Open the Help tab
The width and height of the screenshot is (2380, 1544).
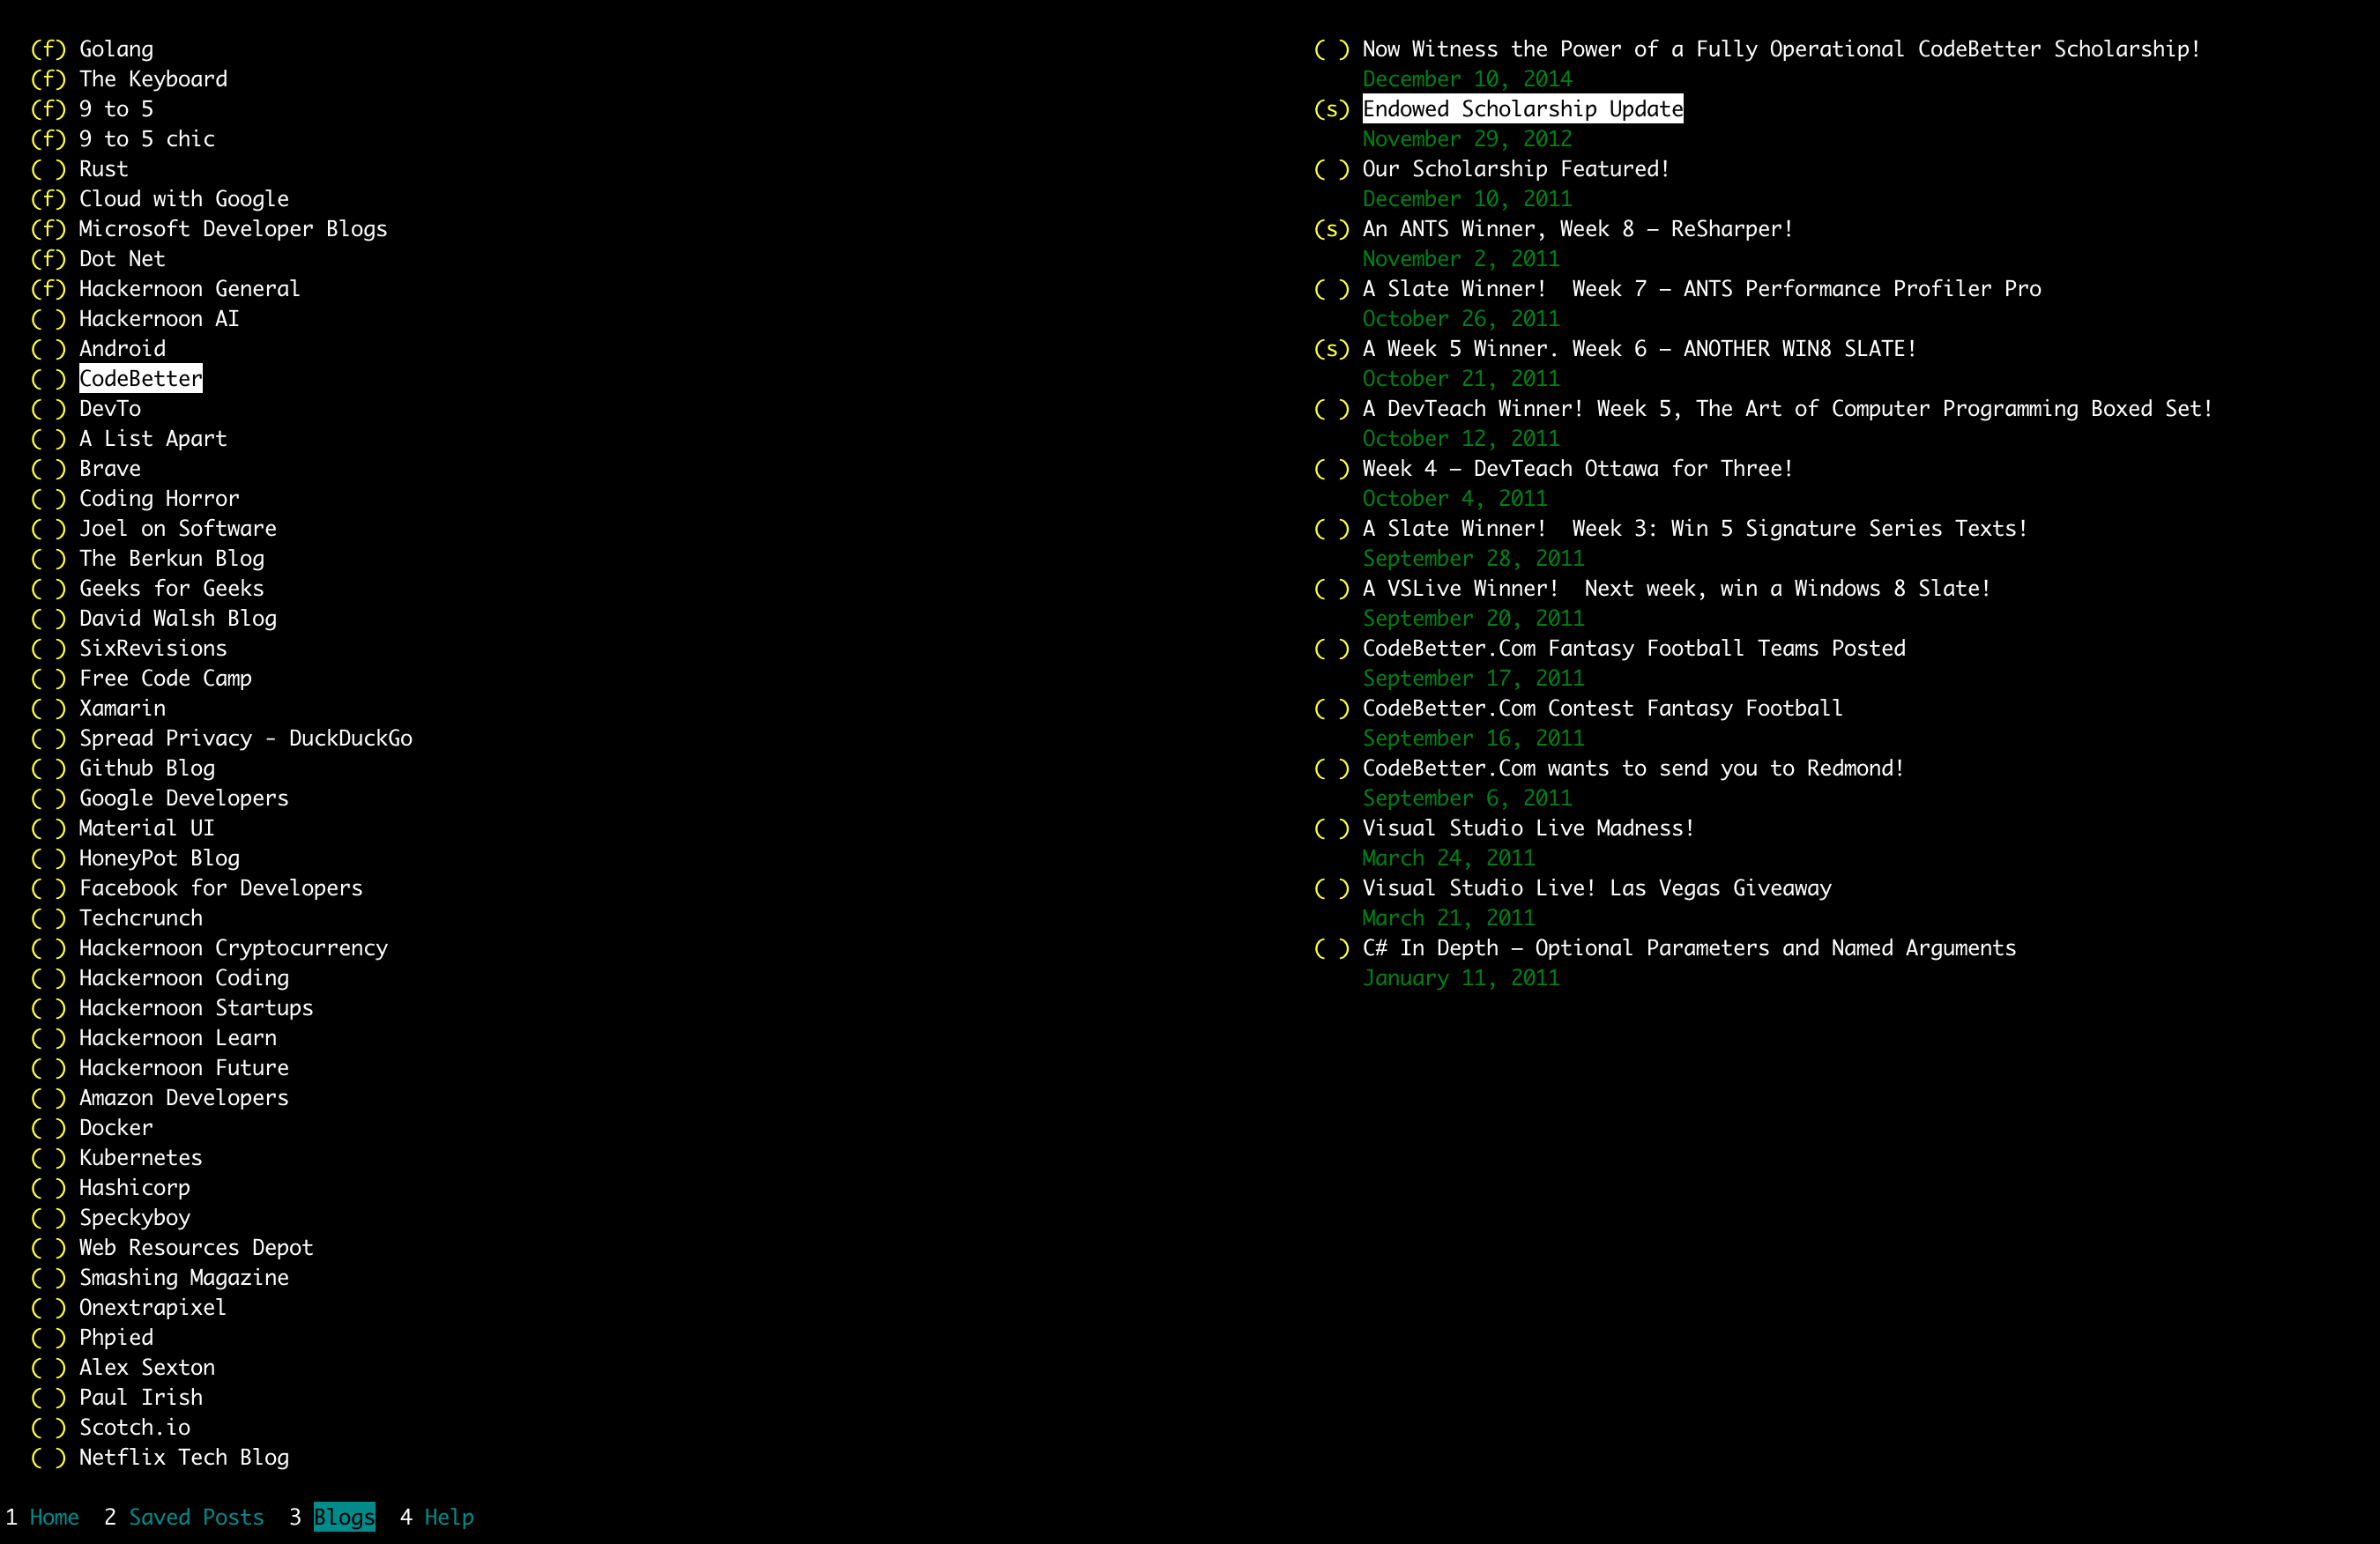pos(449,1517)
